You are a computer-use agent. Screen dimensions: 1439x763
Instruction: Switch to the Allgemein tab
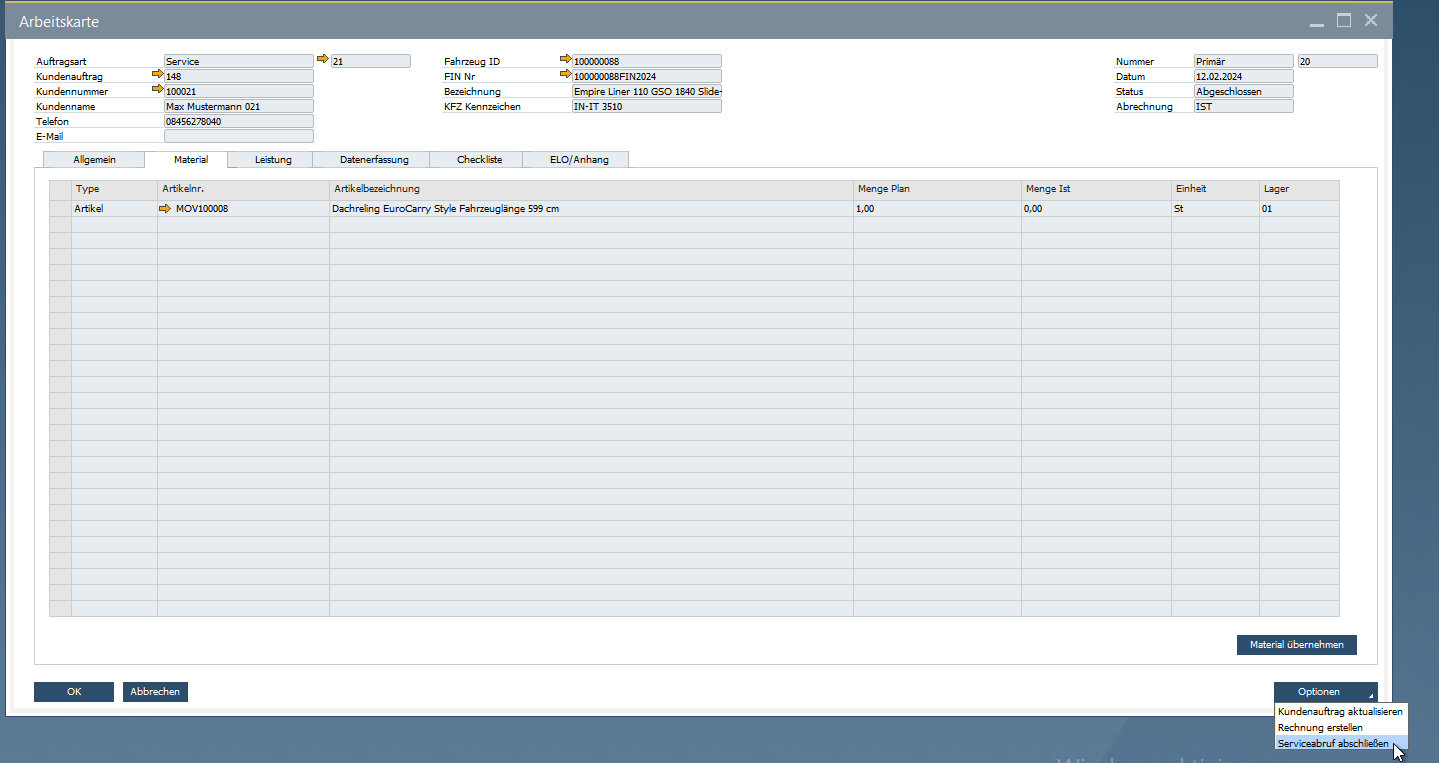95,159
